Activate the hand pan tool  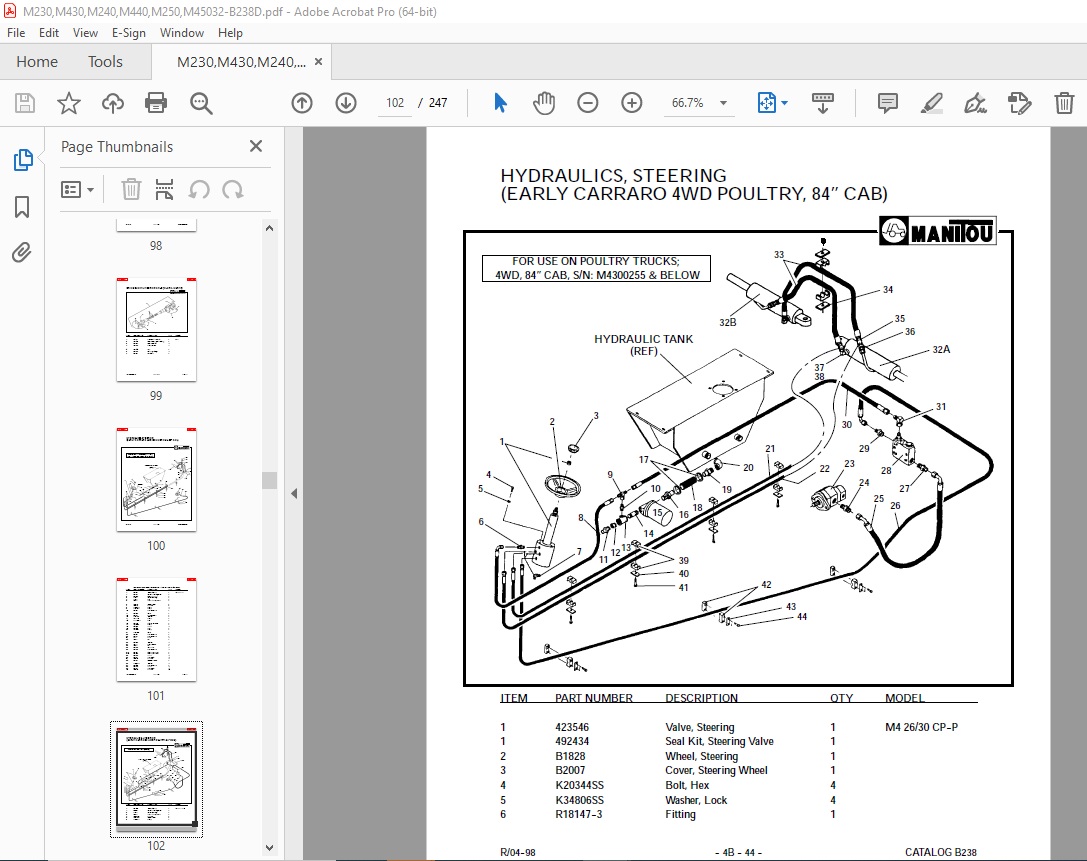544,103
